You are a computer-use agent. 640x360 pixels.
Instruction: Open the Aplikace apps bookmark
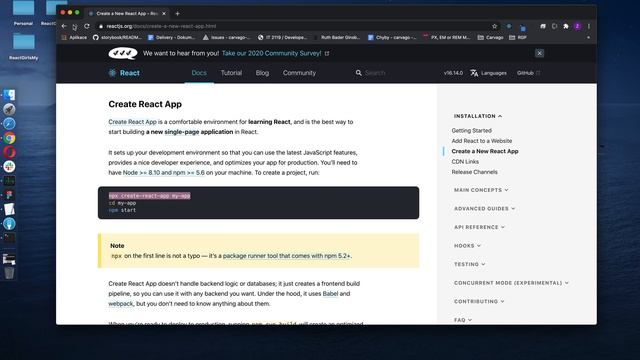coord(74,38)
